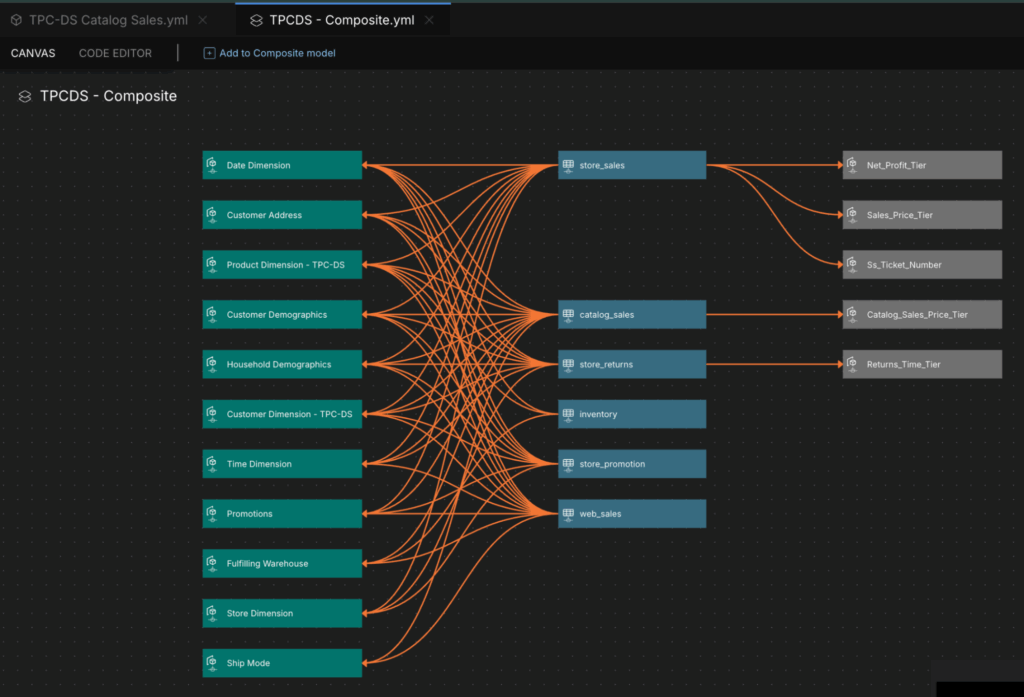Click the store_sales table icon
Image resolution: width=1024 pixels, height=697 pixels.
568,165
